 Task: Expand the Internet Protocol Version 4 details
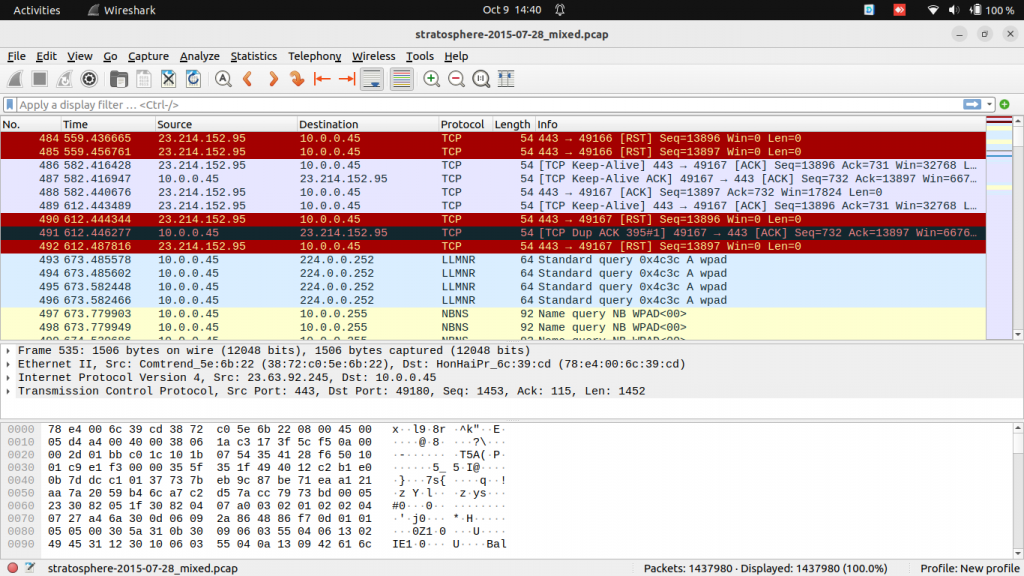click(8, 377)
